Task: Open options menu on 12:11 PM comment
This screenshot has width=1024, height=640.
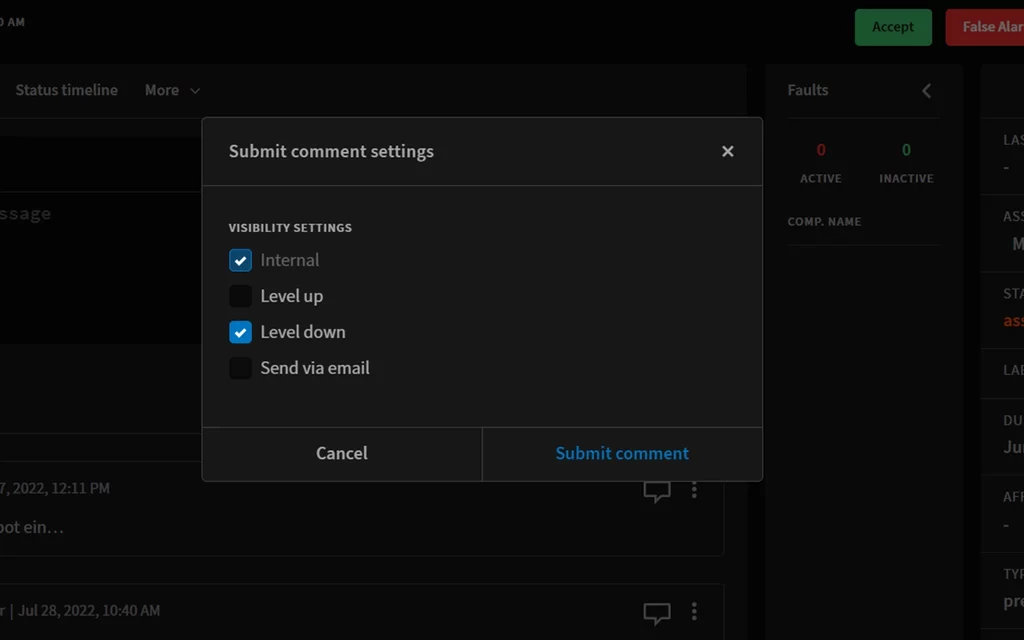Action: 694,490
